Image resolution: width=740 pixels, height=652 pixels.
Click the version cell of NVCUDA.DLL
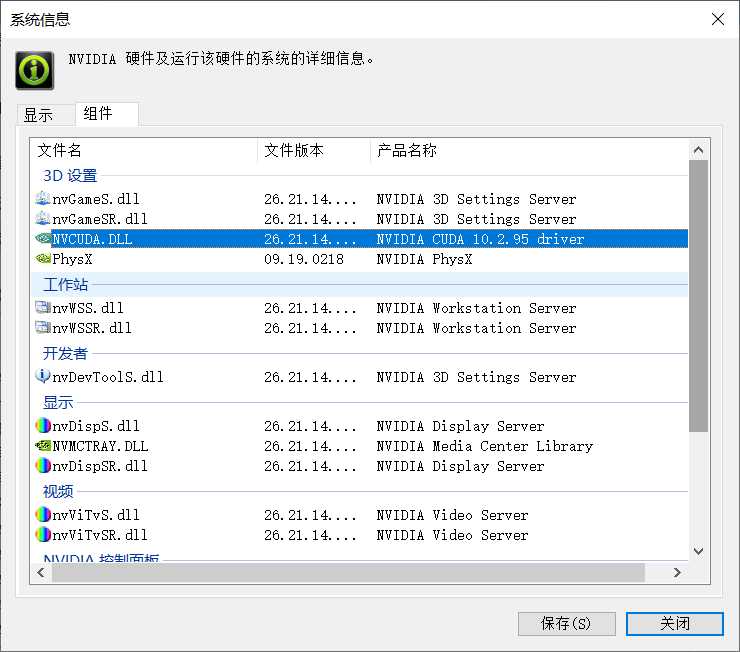[x=310, y=239]
